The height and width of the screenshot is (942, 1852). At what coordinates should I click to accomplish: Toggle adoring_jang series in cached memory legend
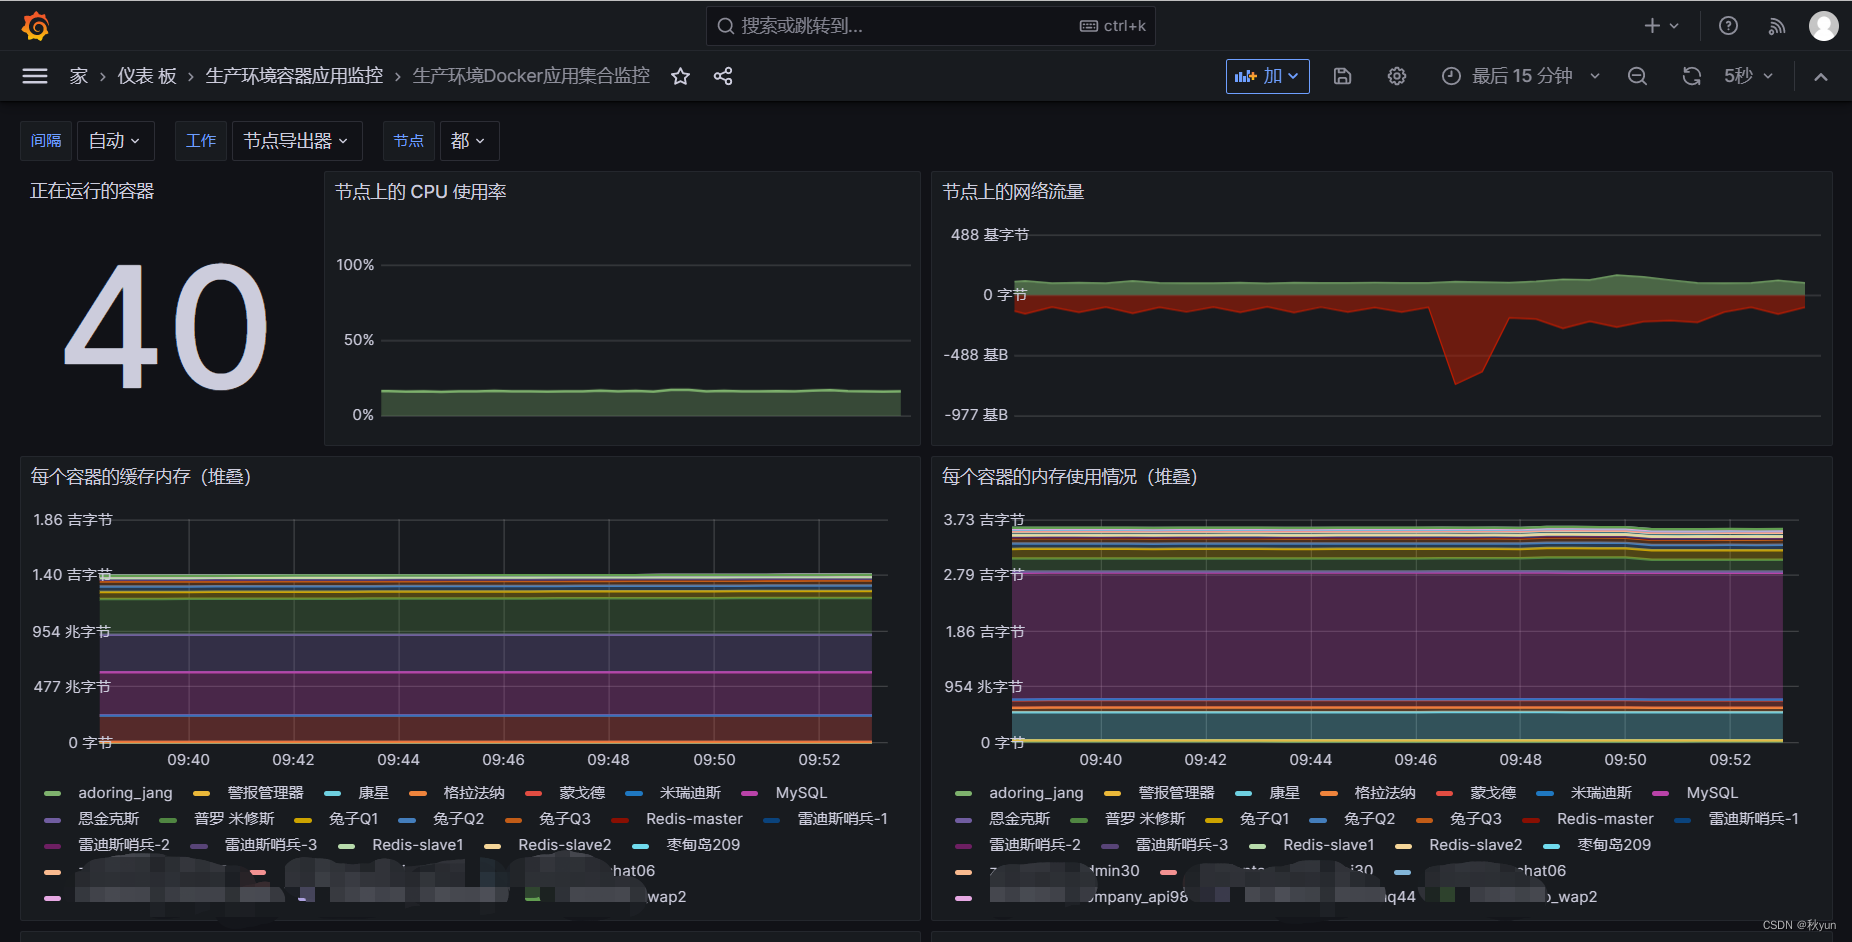coord(125,793)
